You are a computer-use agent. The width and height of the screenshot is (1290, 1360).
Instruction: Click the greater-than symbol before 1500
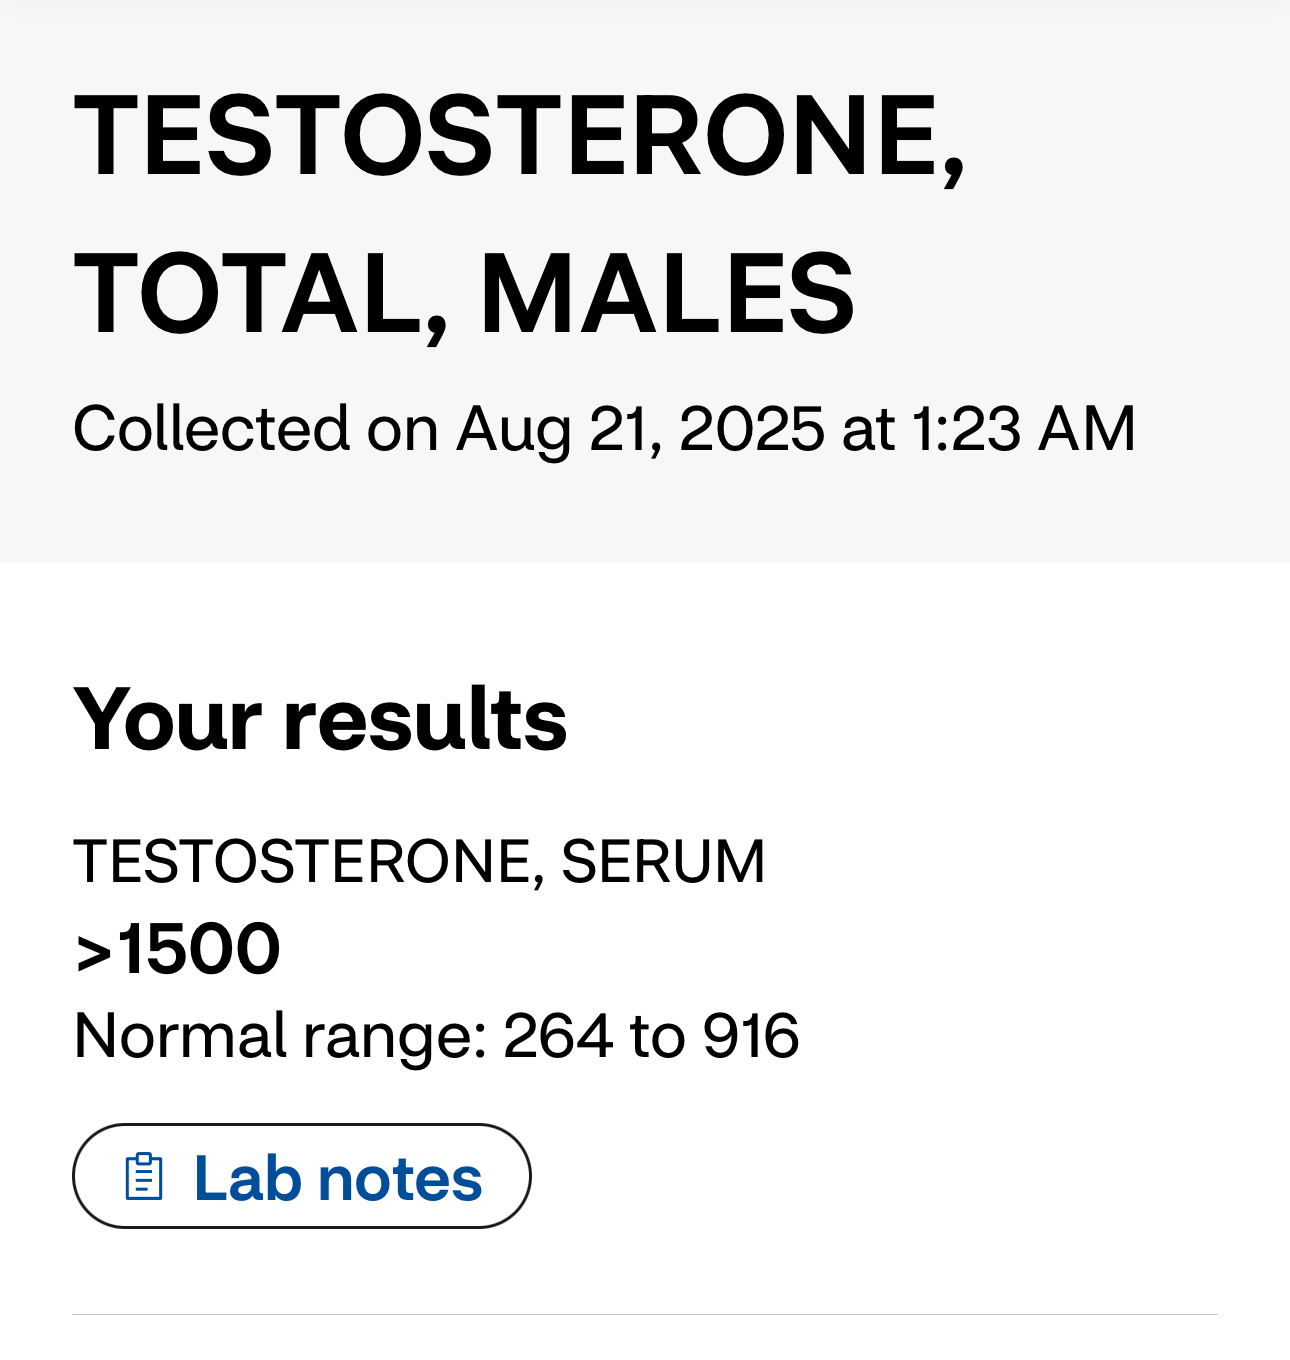point(93,953)
